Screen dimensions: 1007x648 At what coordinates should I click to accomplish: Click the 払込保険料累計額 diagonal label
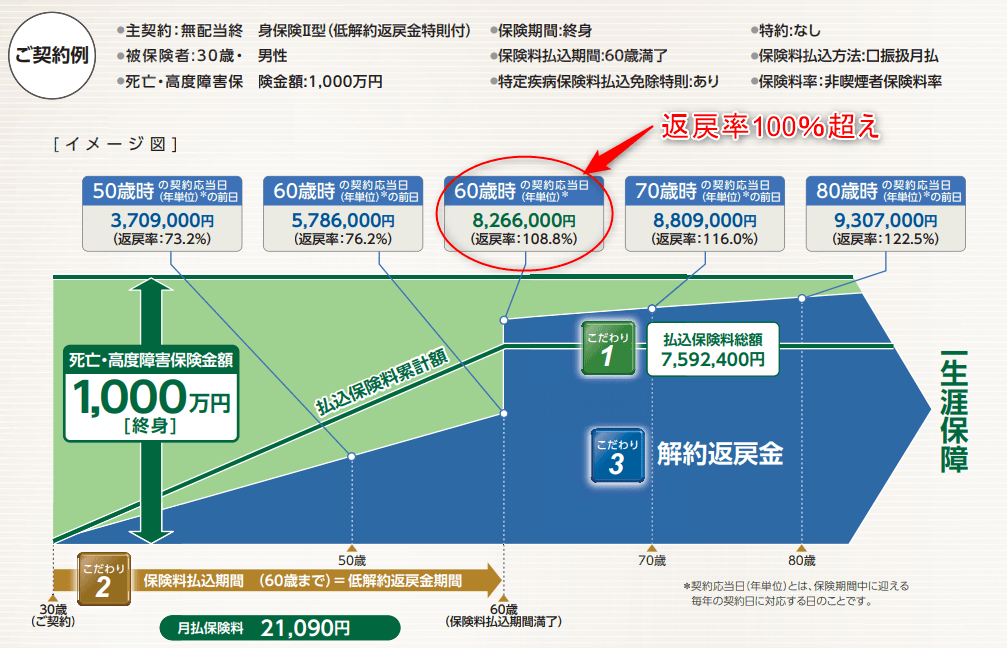[x=381, y=383]
